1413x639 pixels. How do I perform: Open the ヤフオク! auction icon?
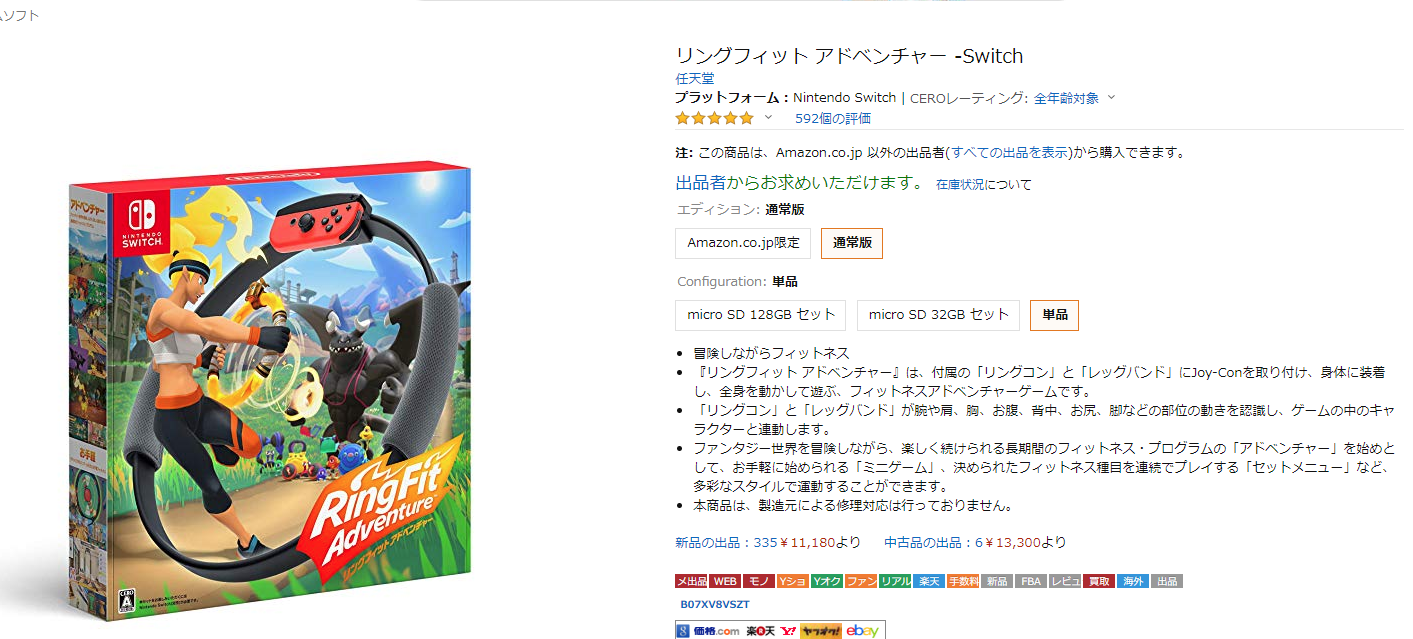click(x=820, y=631)
